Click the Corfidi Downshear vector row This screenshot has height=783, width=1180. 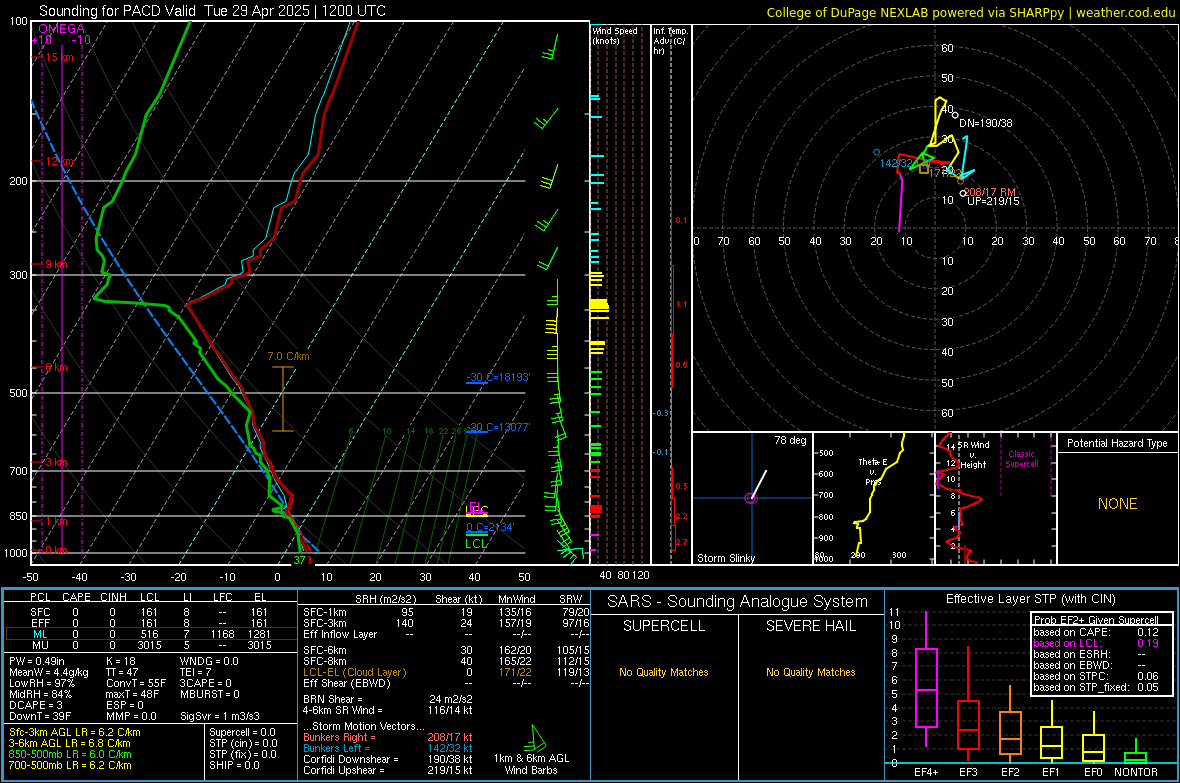388,759
